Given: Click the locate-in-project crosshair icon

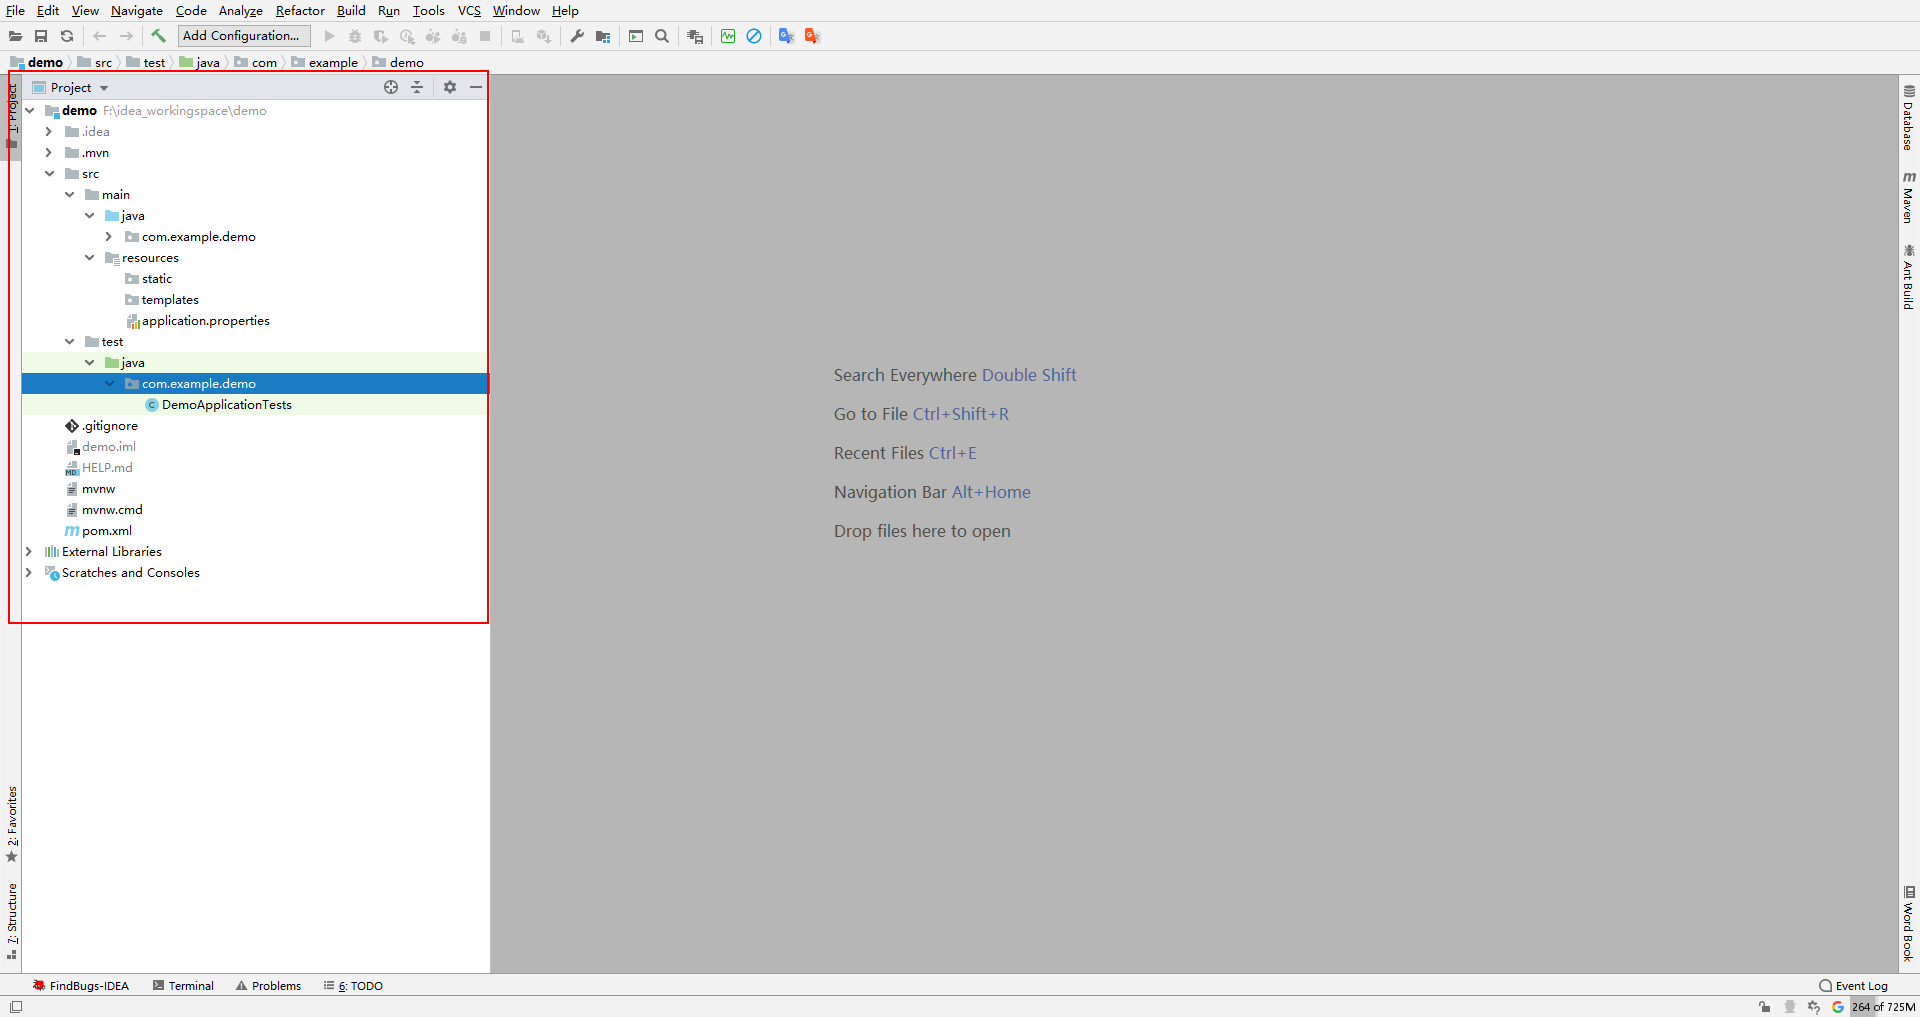Looking at the screenshot, I should pyautogui.click(x=391, y=87).
